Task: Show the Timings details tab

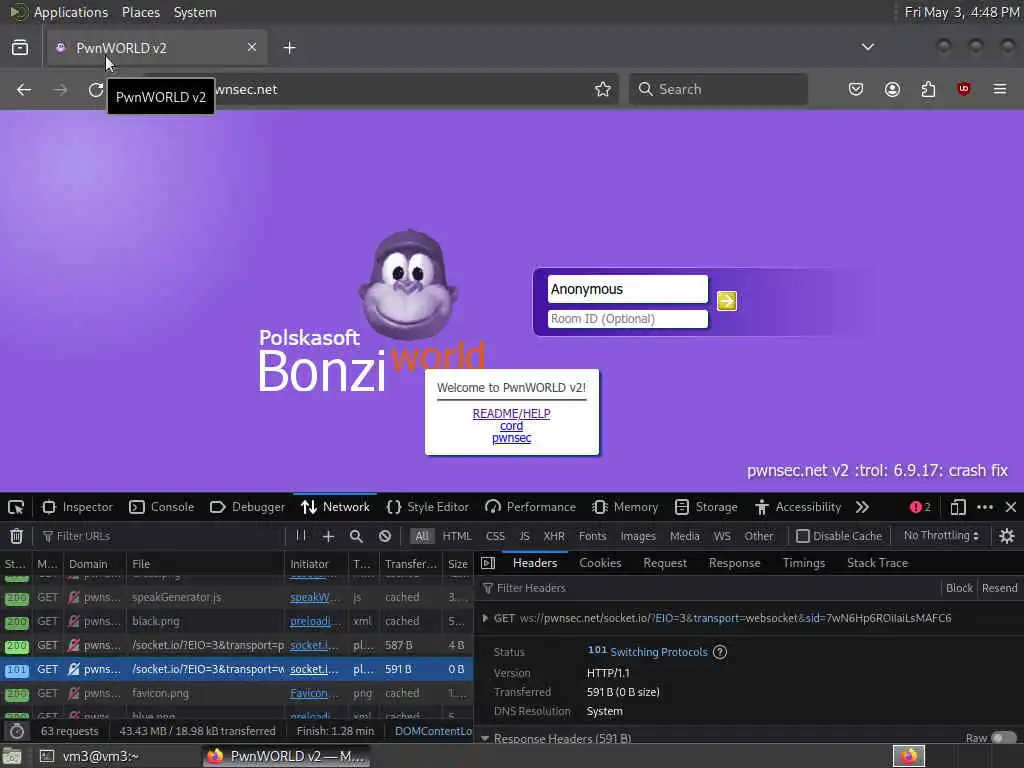Action: click(803, 563)
